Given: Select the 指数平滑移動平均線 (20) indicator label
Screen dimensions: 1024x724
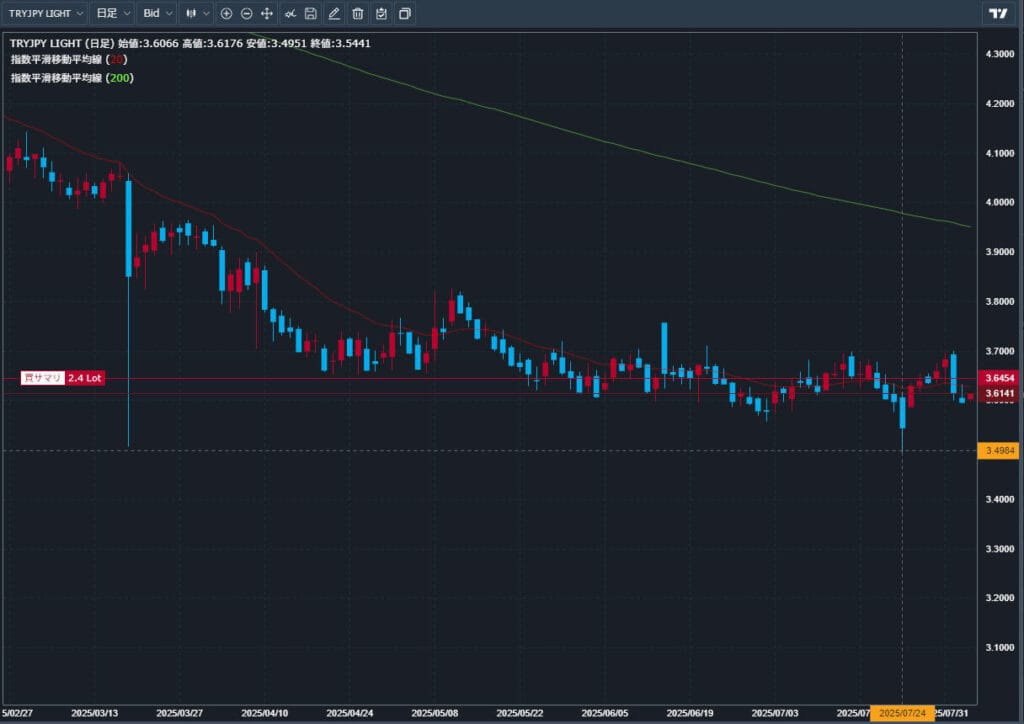Looking at the screenshot, I should [69, 60].
